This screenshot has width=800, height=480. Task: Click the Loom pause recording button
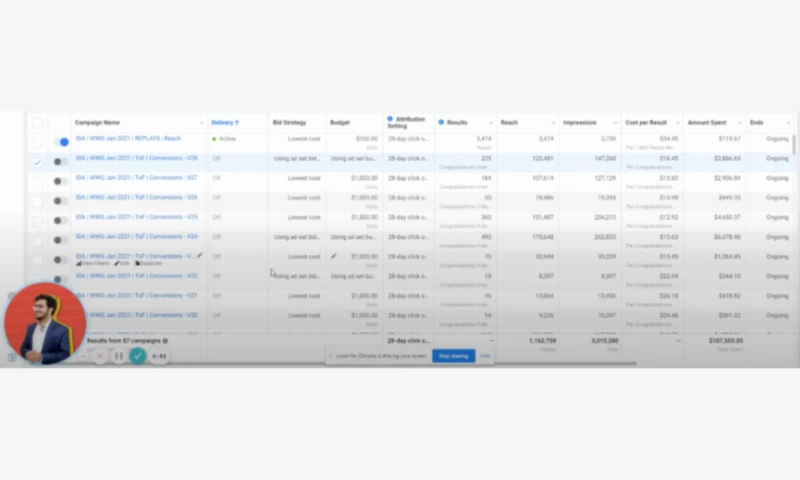(x=118, y=355)
